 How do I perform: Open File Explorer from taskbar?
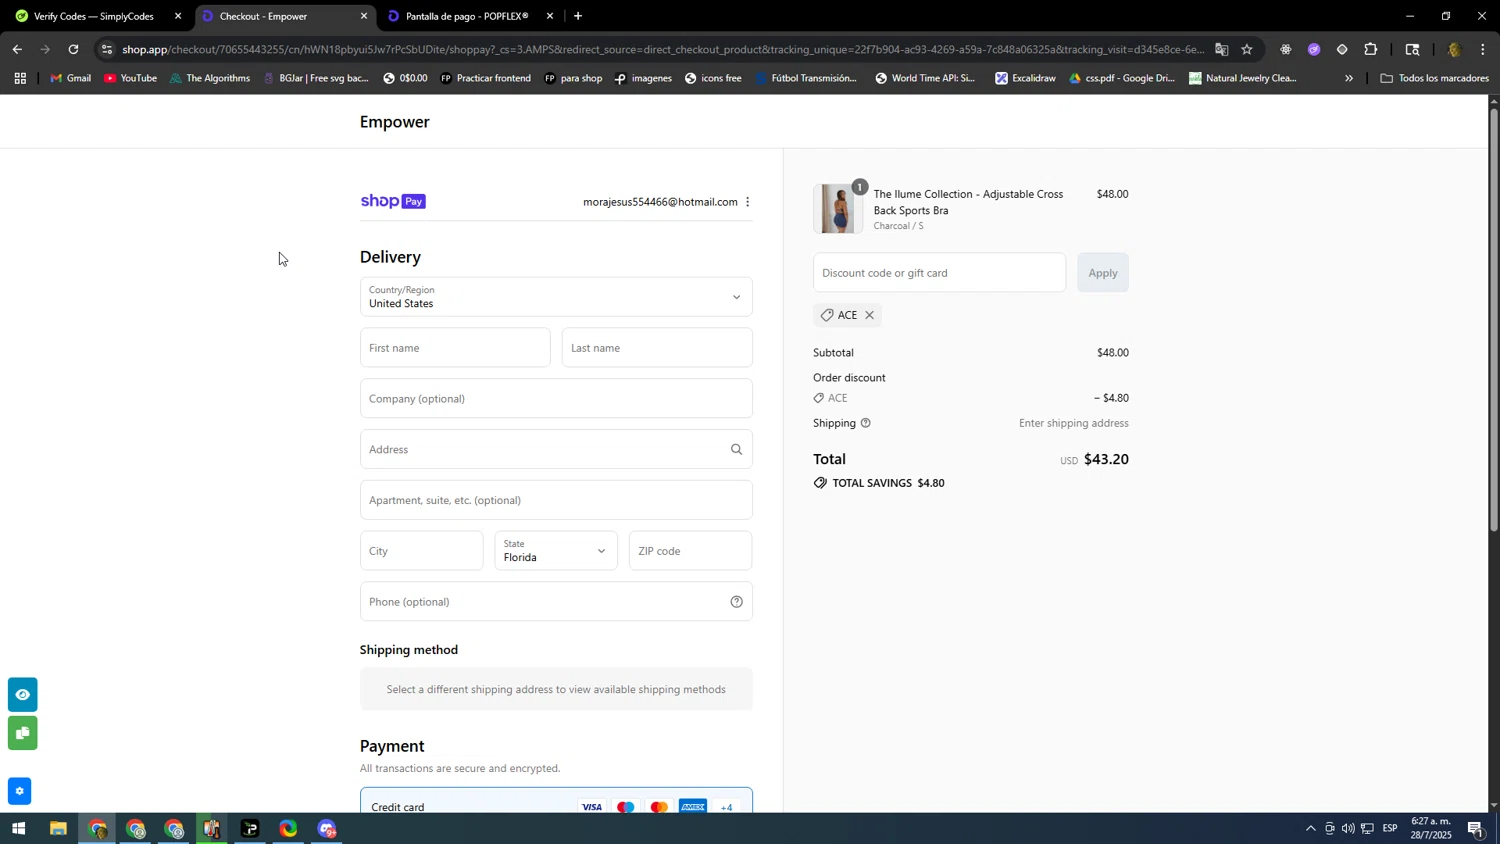click(58, 829)
